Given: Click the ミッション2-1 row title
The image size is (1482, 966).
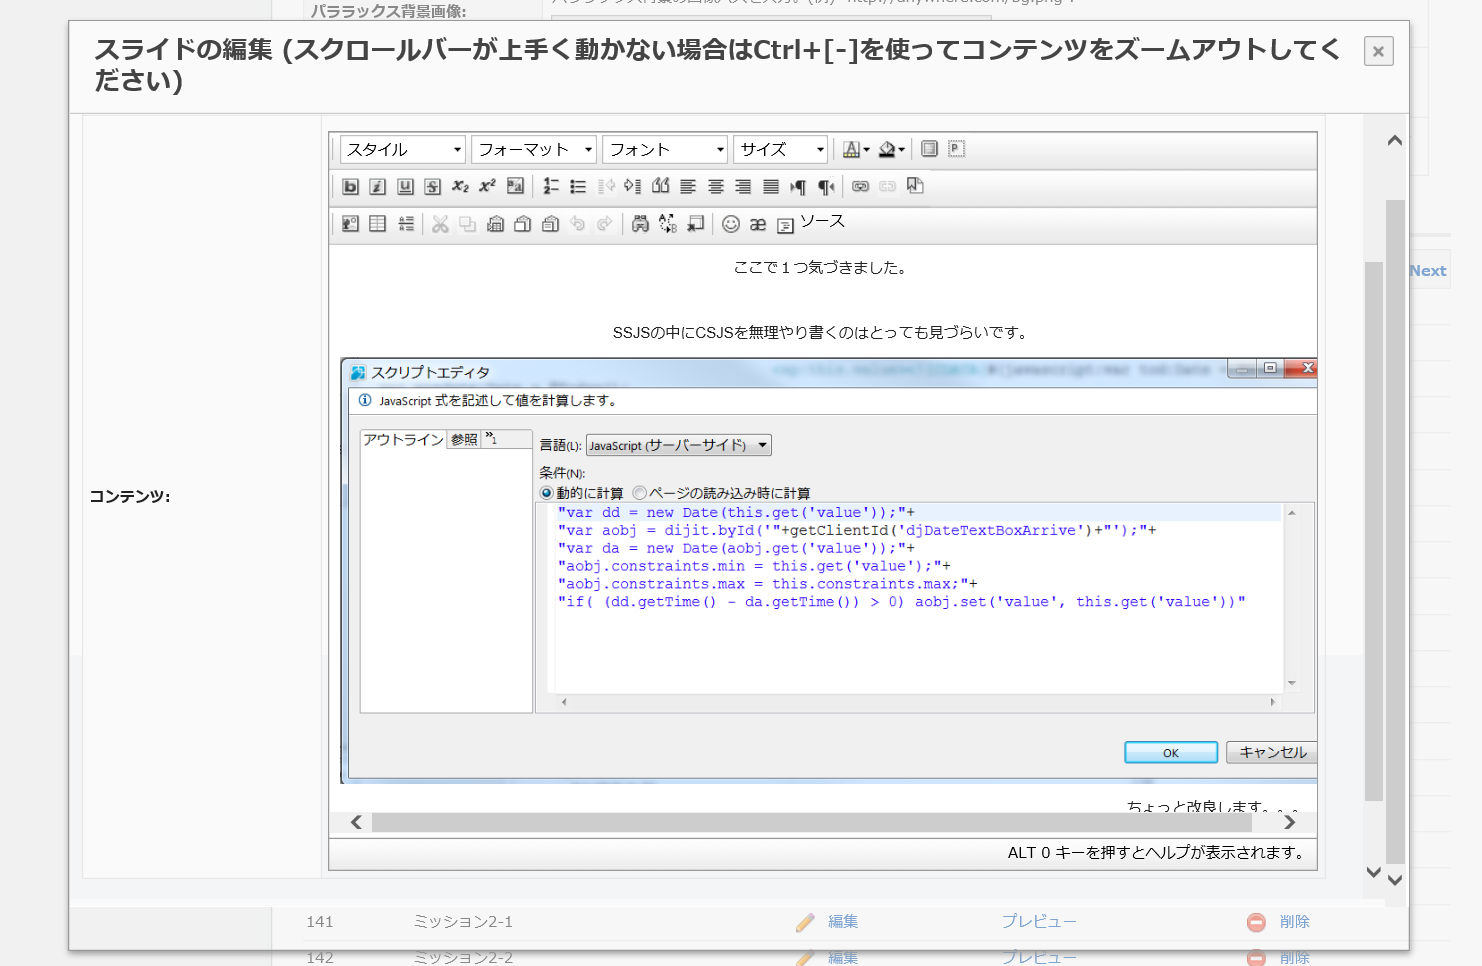Looking at the screenshot, I should [463, 922].
